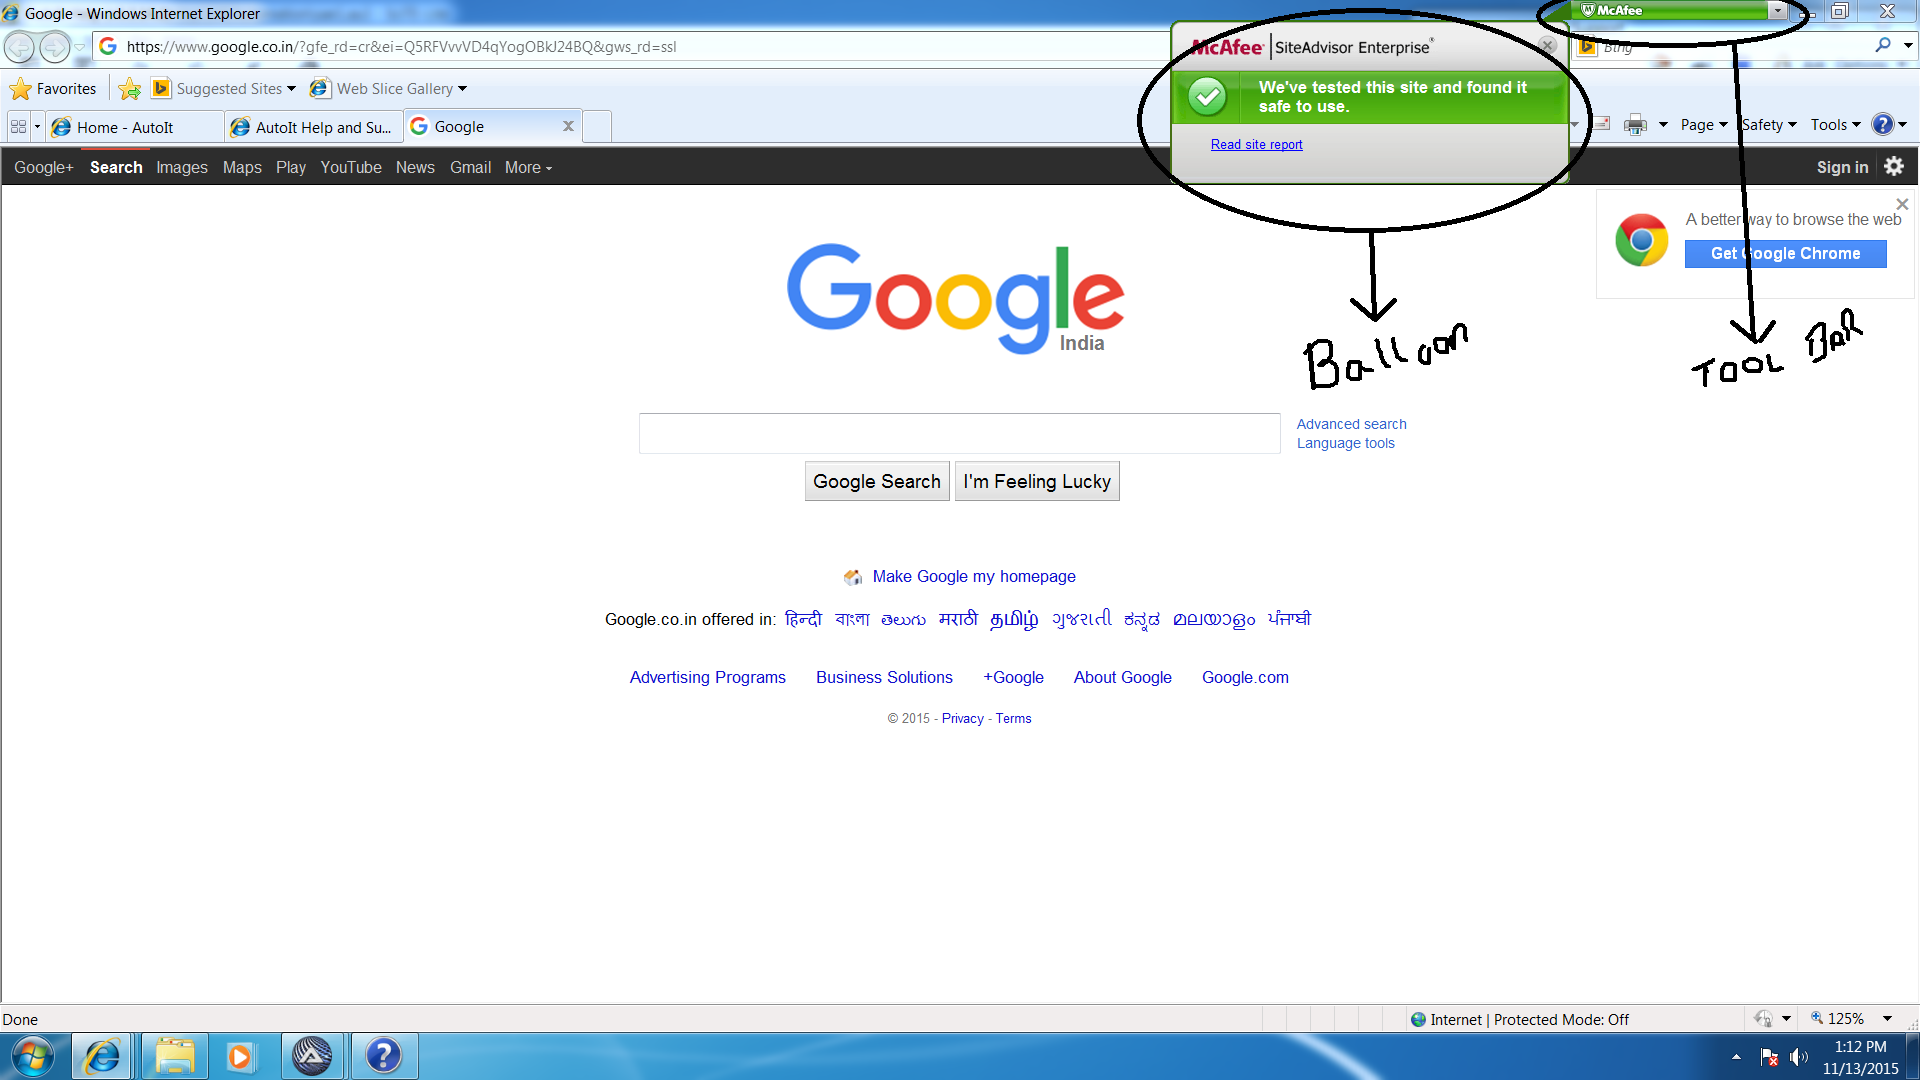The image size is (1920, 1080).
Task: Click the blue Help question mark icon
Action: [1882, 125]
